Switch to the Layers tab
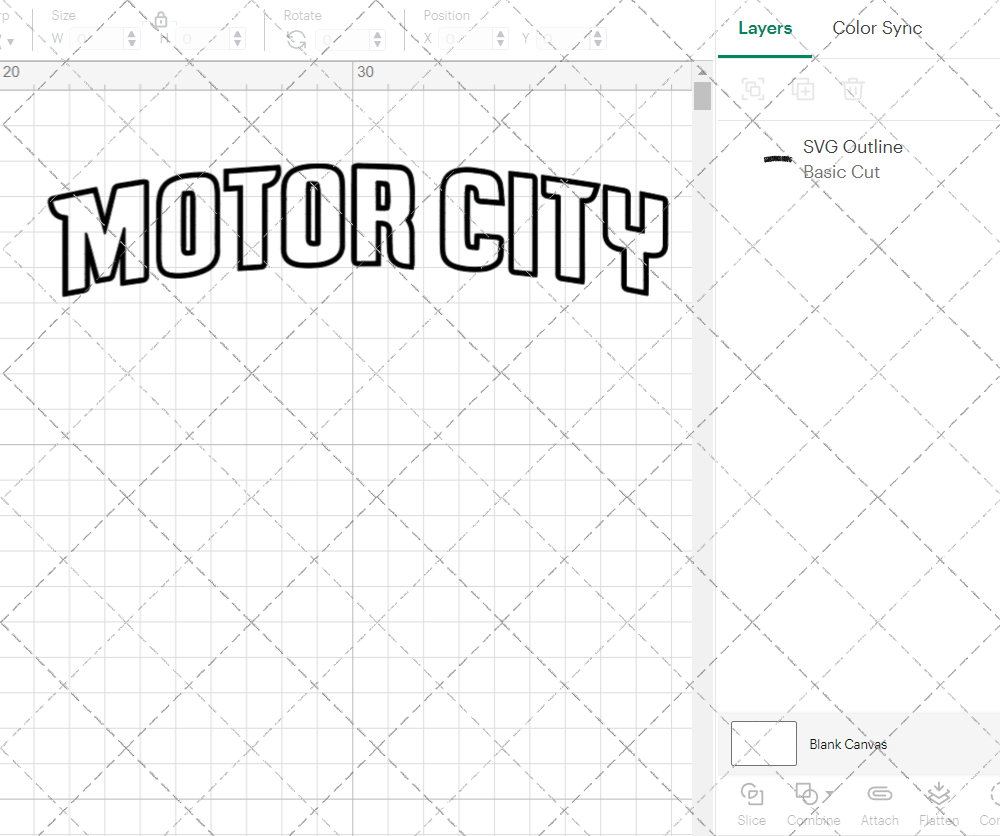 click(765, 28)
